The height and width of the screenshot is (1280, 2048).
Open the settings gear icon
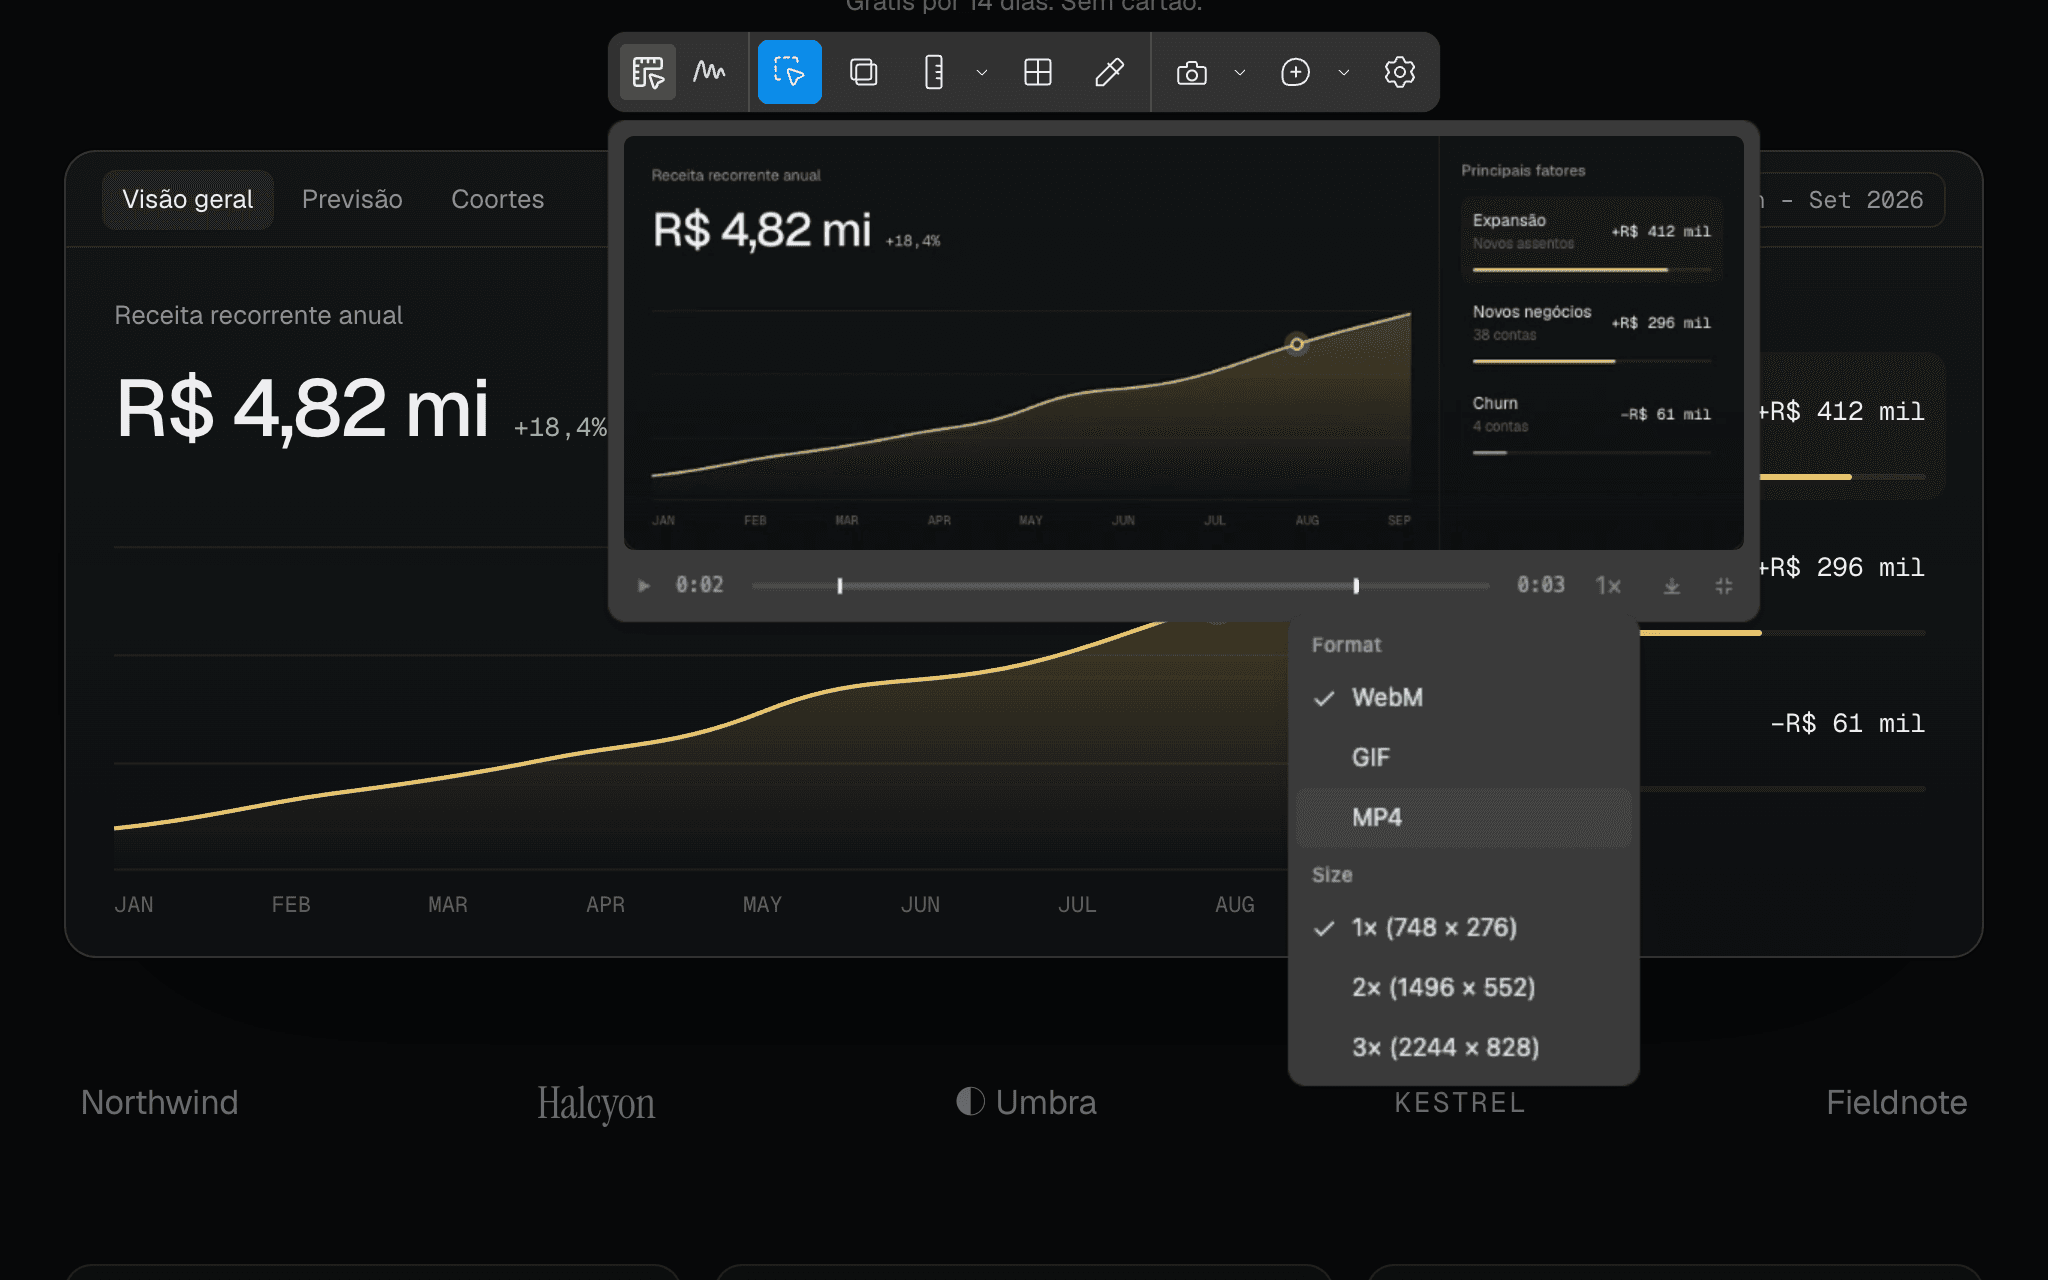coord(1399,72)
